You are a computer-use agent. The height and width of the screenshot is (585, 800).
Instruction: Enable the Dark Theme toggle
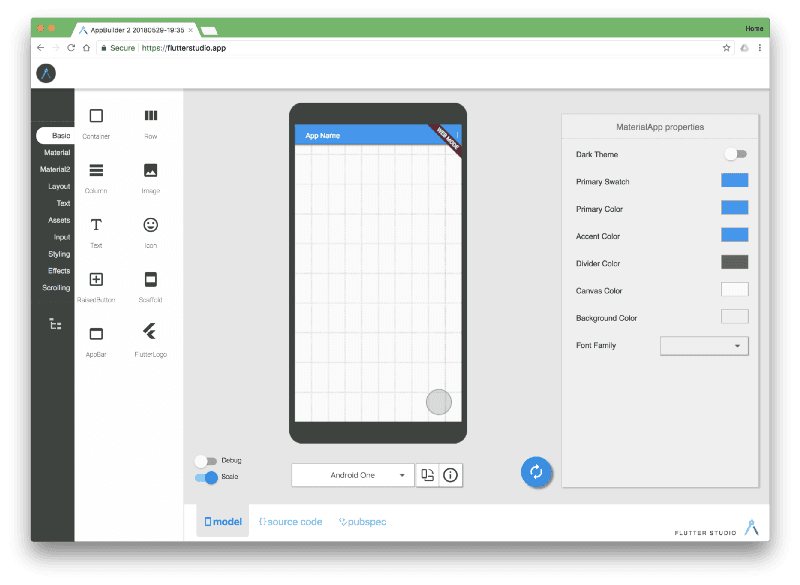coord(735,154)
